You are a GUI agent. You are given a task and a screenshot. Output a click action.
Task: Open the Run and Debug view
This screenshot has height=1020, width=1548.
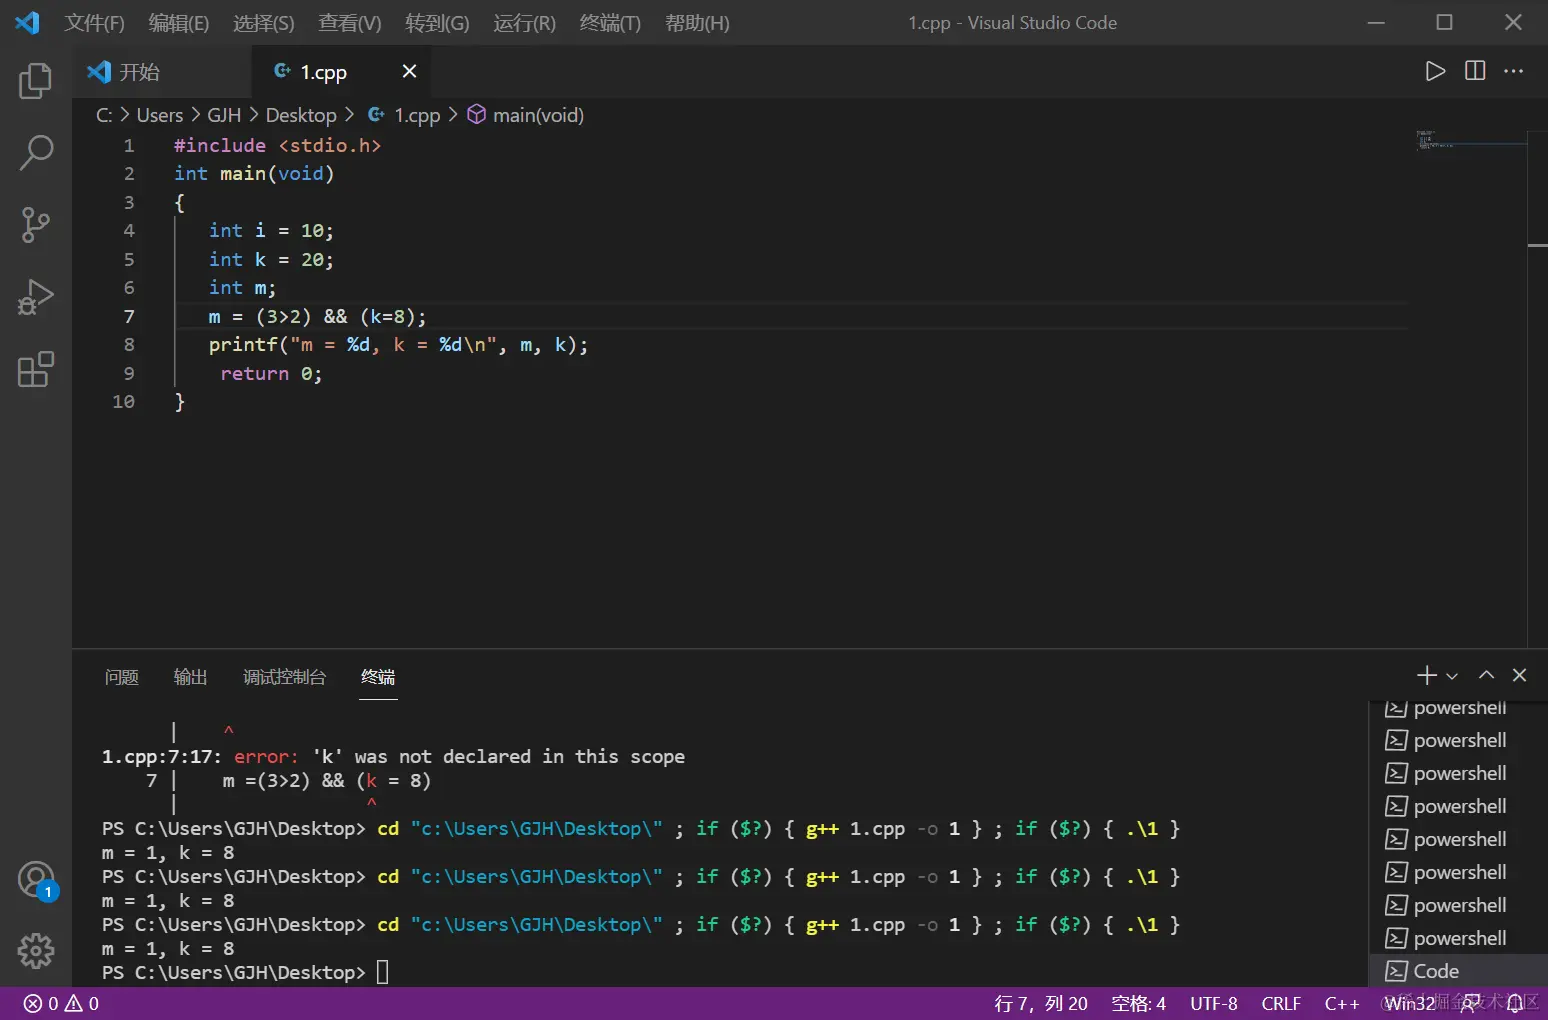36,297
